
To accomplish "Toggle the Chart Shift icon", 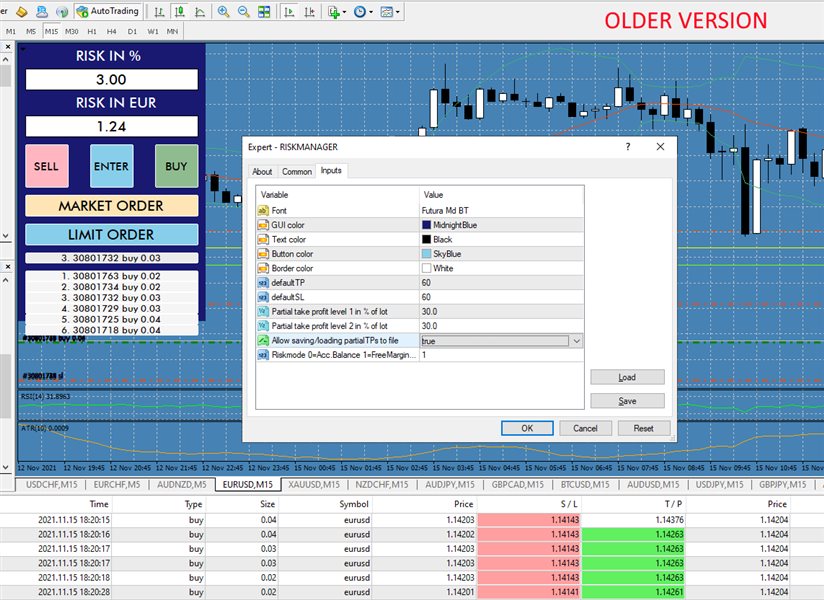I will point(309,12).
